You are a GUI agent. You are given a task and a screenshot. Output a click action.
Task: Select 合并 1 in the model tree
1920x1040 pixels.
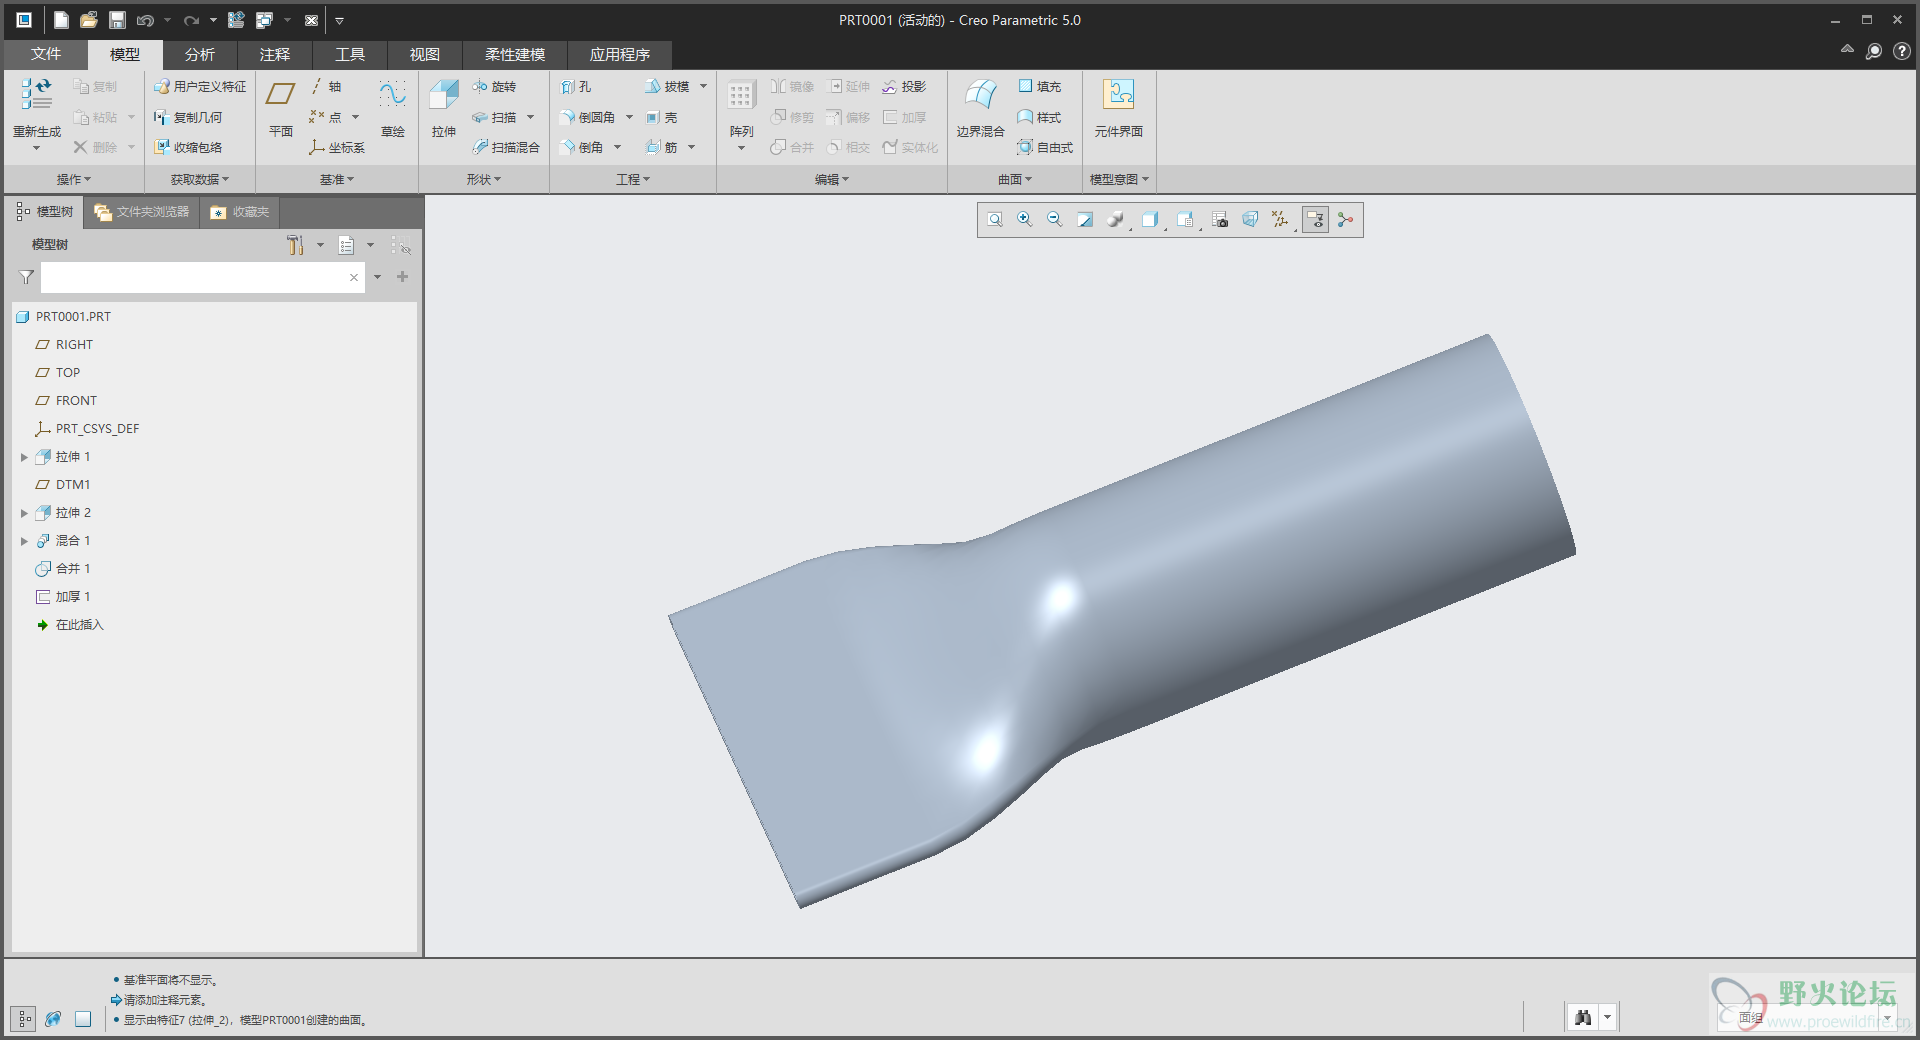pyautogui.click(x=63, y=569)
